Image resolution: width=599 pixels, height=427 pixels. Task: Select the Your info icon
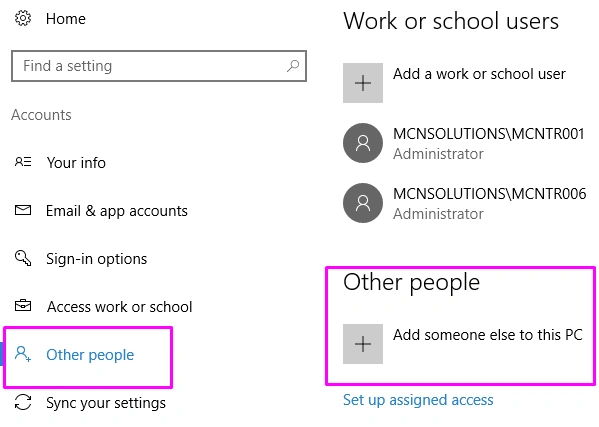[x=23, y=162]
